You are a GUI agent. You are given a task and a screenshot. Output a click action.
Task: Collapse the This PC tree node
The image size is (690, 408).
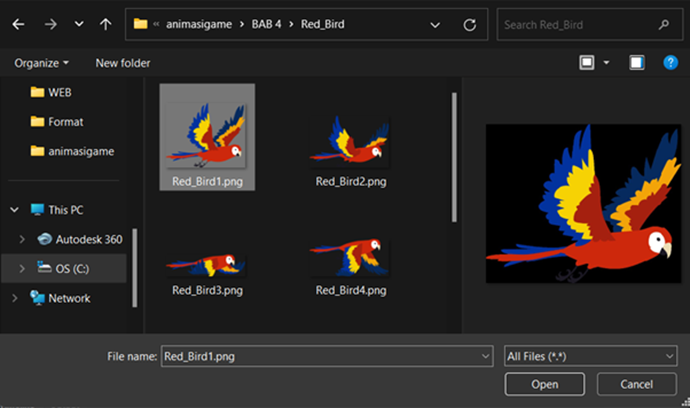[15, 210]
